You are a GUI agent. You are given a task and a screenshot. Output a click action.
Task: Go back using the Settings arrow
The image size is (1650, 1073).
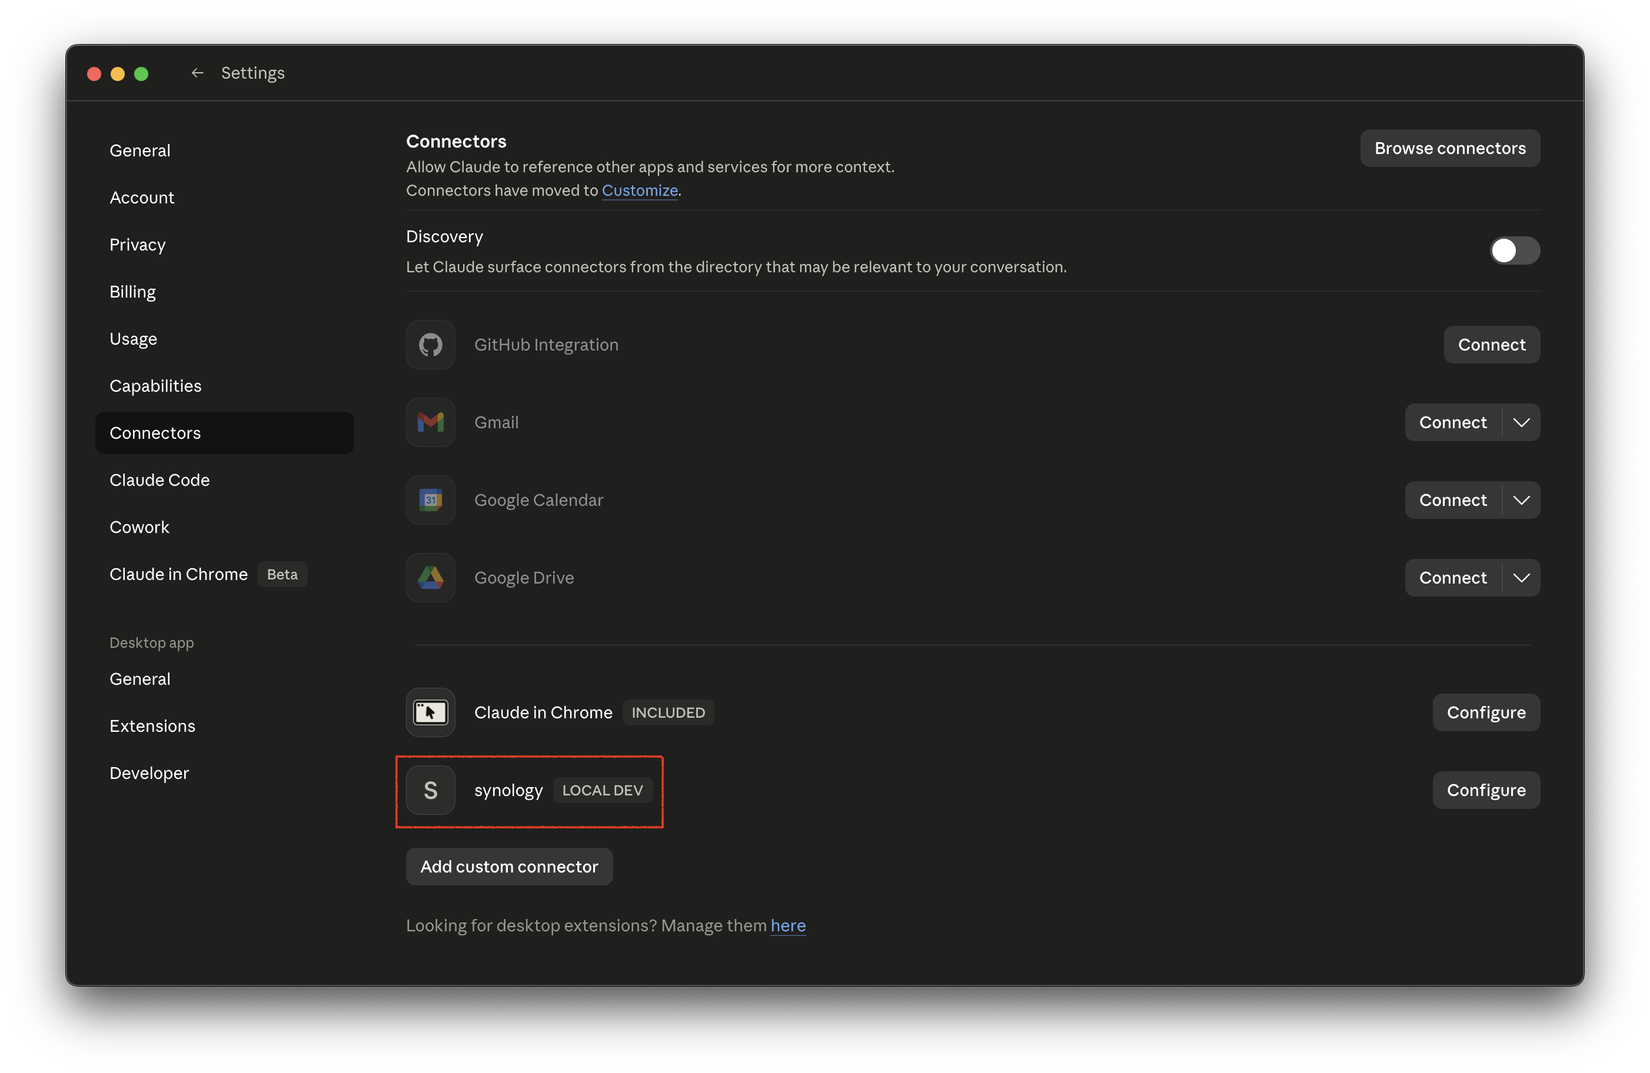pyautogui.click(x=198, y=73)
